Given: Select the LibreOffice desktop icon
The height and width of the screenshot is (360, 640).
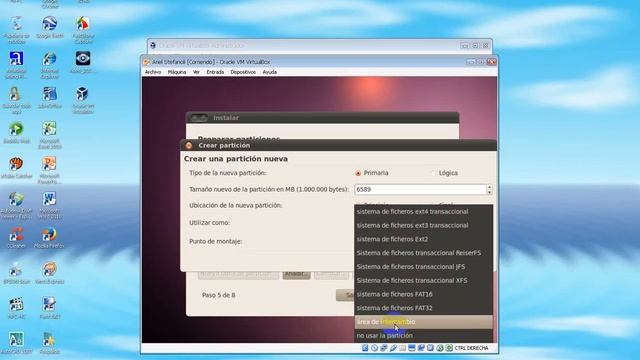Looking at the screenshot, I should click(50, 97).
